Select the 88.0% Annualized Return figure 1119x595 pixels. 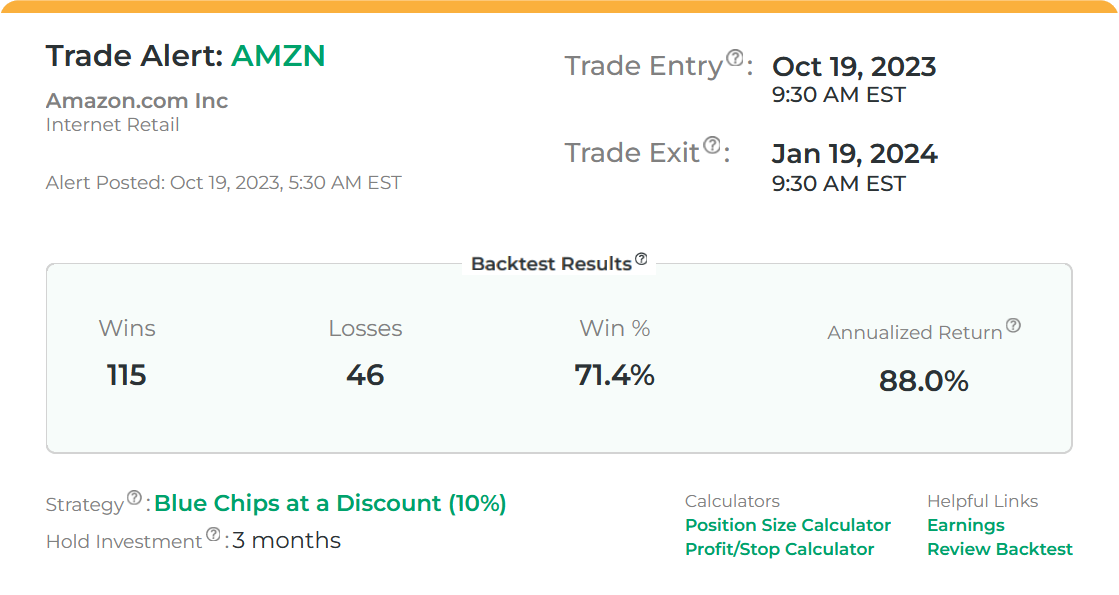[x=921, y=381]
